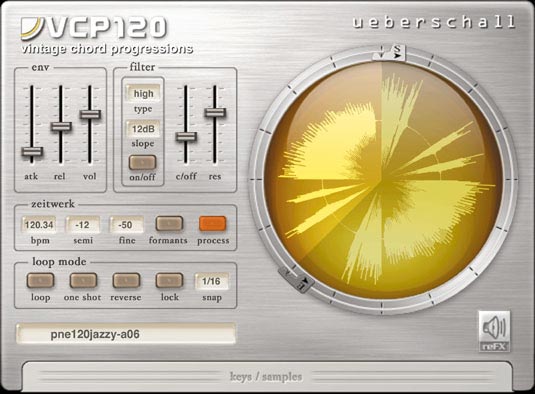Click the cutoff slider handle

(186, 137)
